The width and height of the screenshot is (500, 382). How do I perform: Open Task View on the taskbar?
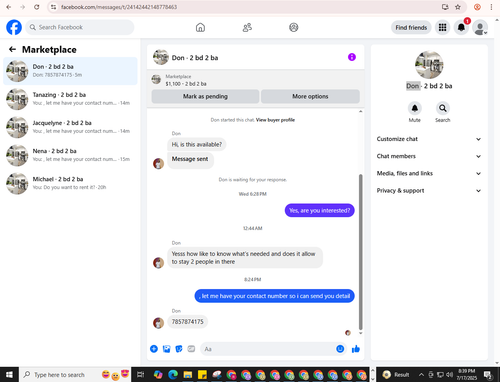[141, 375]
